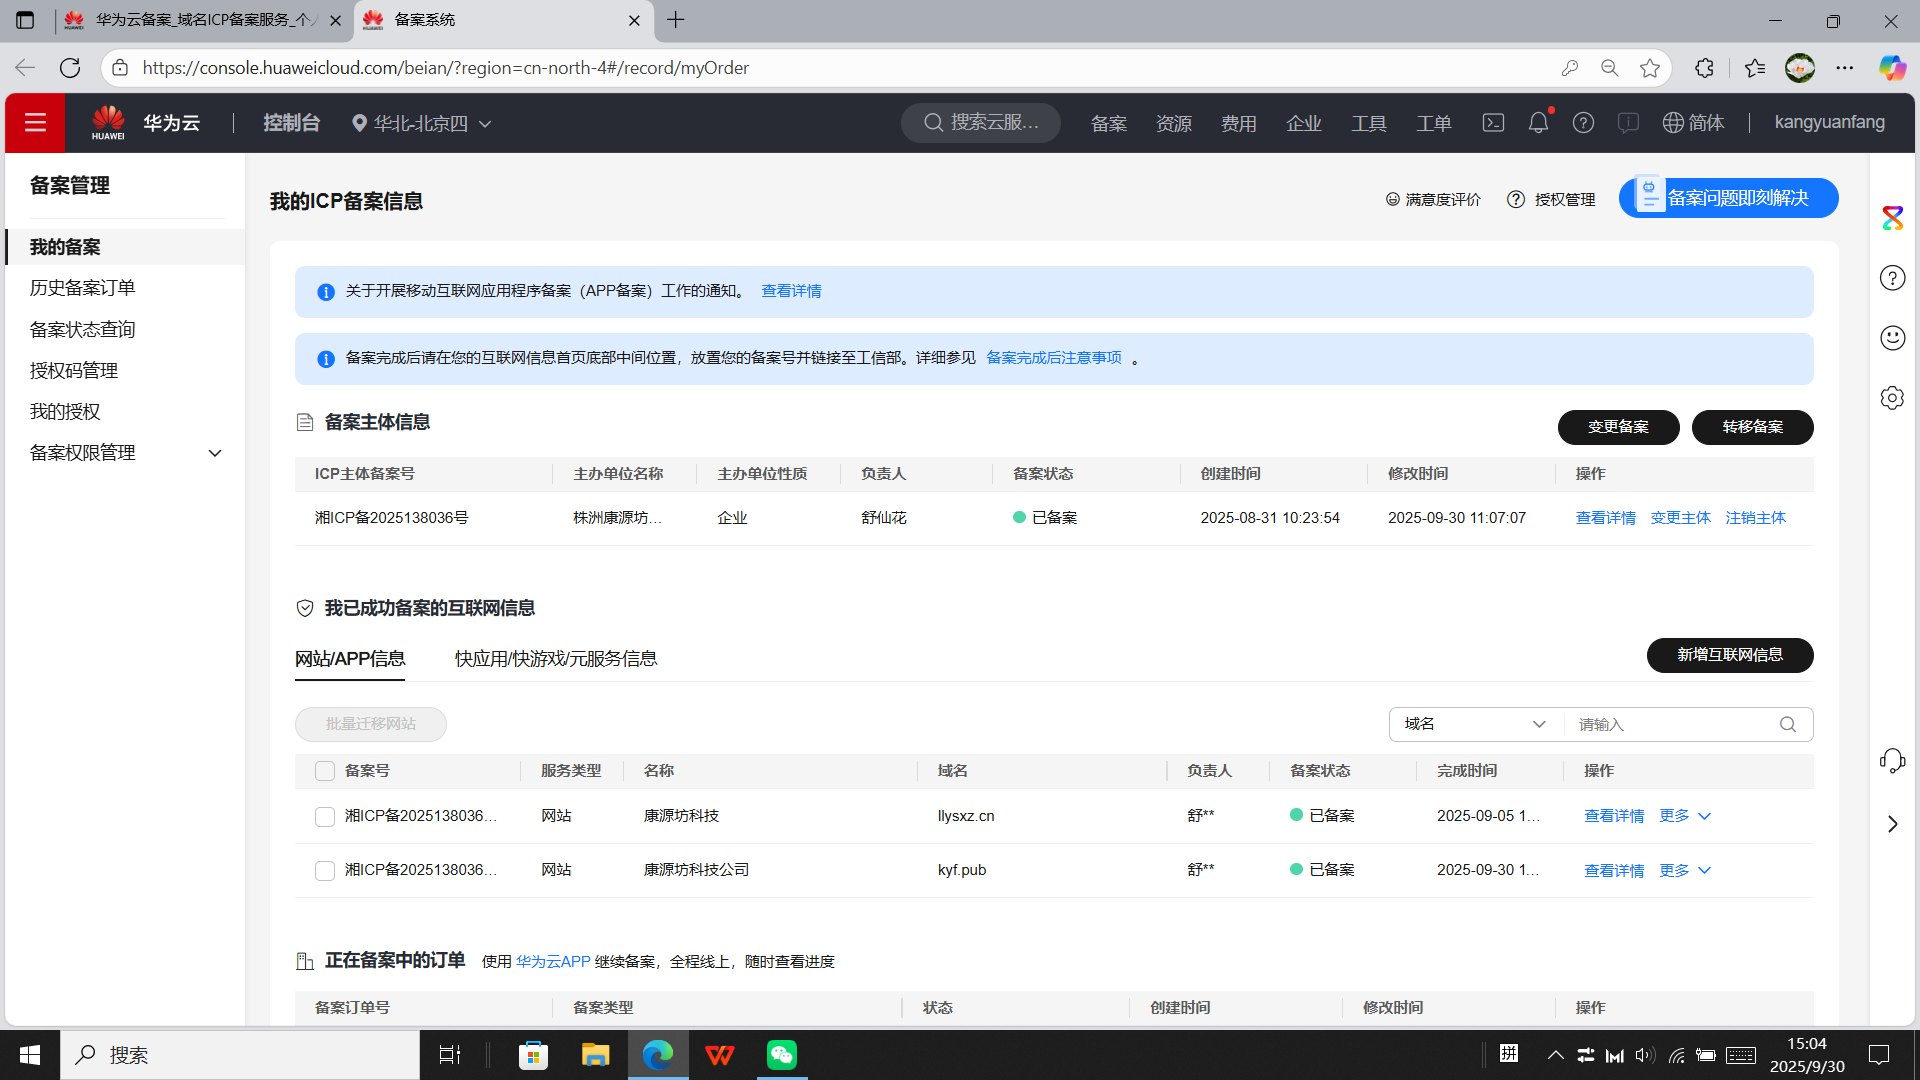Check the box for llysxz.cn record
Image resolution: width=1920 pixels, height=1080 pixels.
pyautogui.click(x=324, y=817)
